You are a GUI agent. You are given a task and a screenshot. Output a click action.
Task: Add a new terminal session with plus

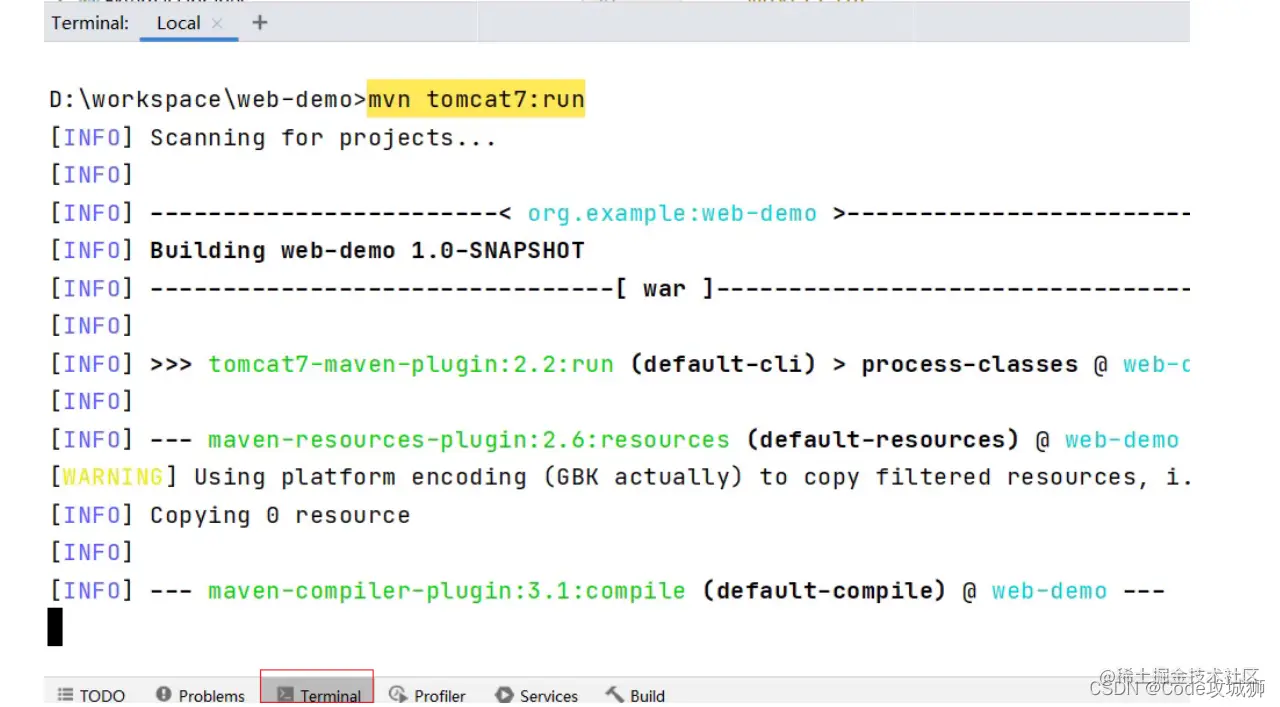[260, 22]
